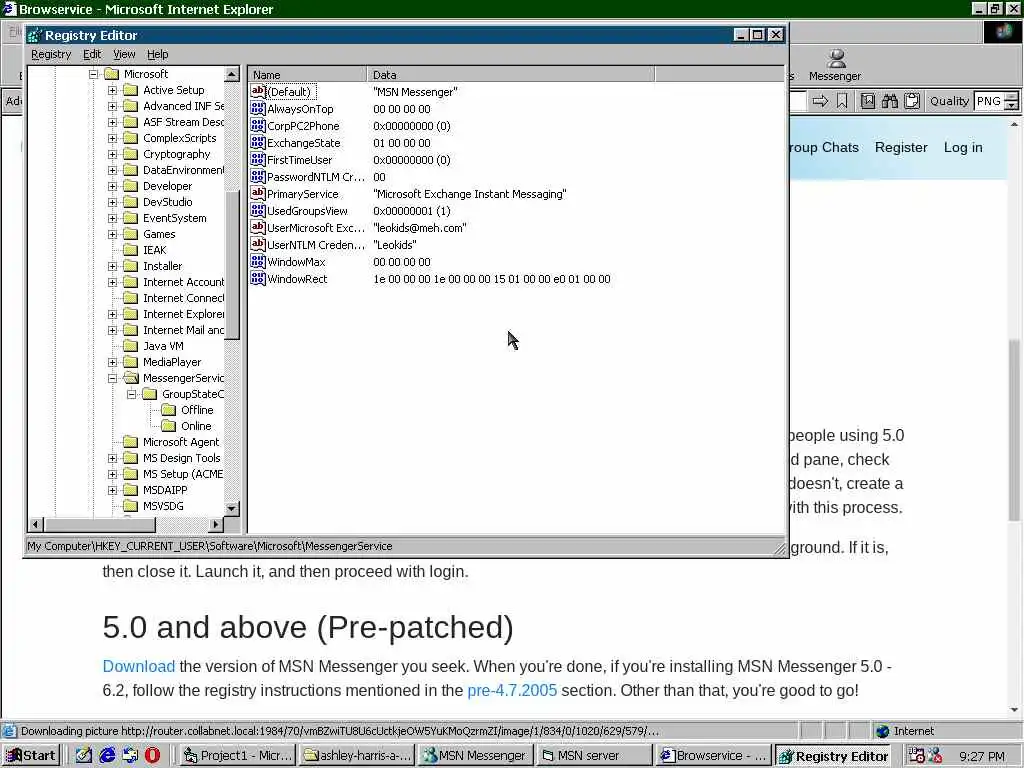Click the go arrow icon in Browservice toolbar
The width and height of the screenshot is (1024, 768).
pos(820,101)
